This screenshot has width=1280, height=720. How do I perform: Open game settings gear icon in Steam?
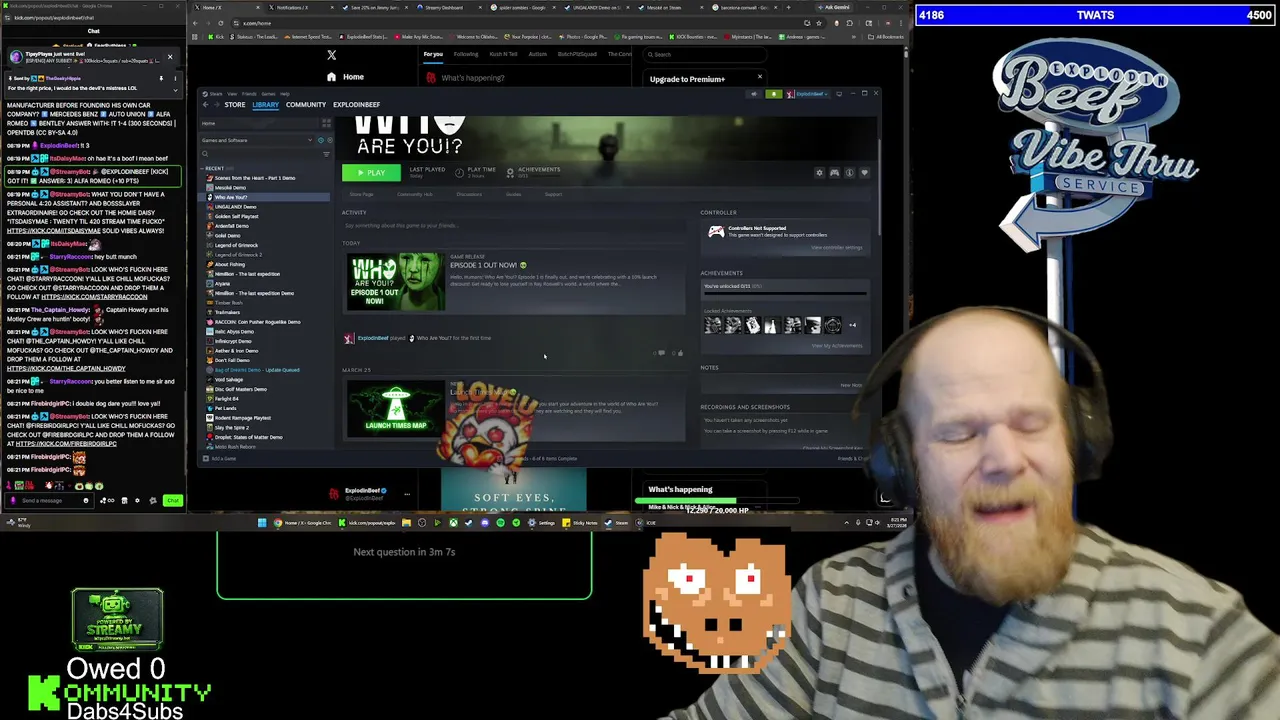point(819,173)
